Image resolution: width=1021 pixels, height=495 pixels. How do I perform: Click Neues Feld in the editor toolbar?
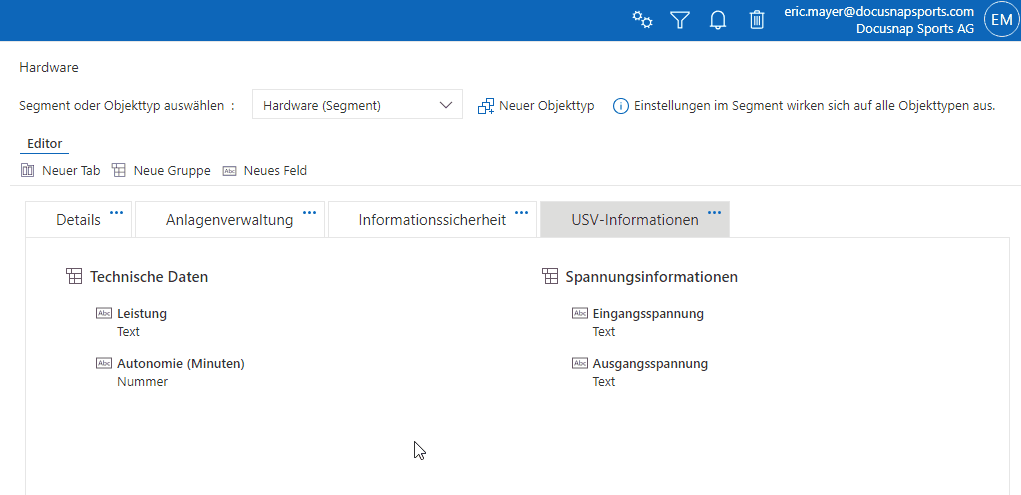[x=265, y=171]
